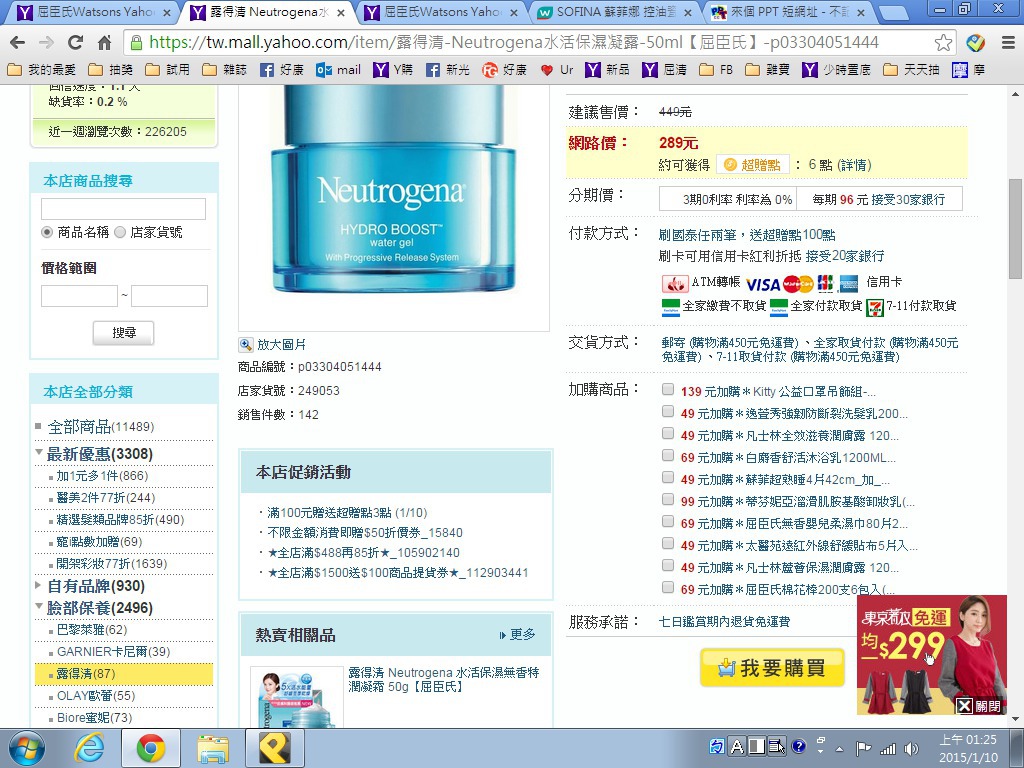This screenshot has width=1024, height=768.
Task: Open the Chrome menu hamburger icon
Action: [x=1008, y=43]
